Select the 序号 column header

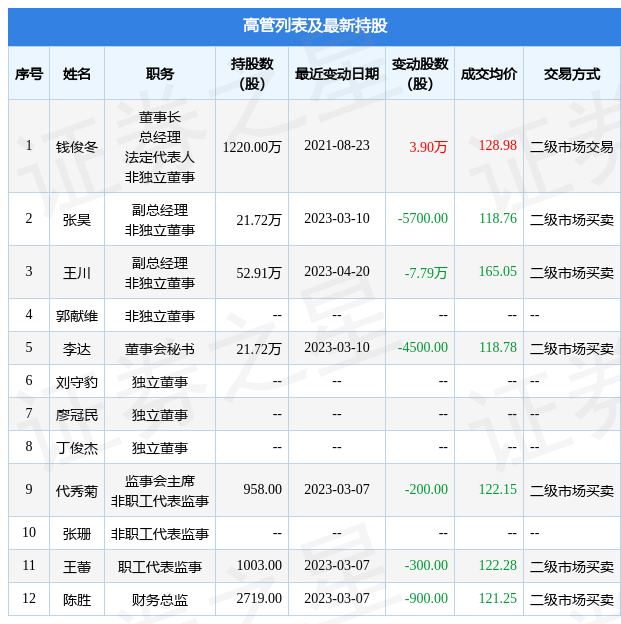click(x=29, y=74)
